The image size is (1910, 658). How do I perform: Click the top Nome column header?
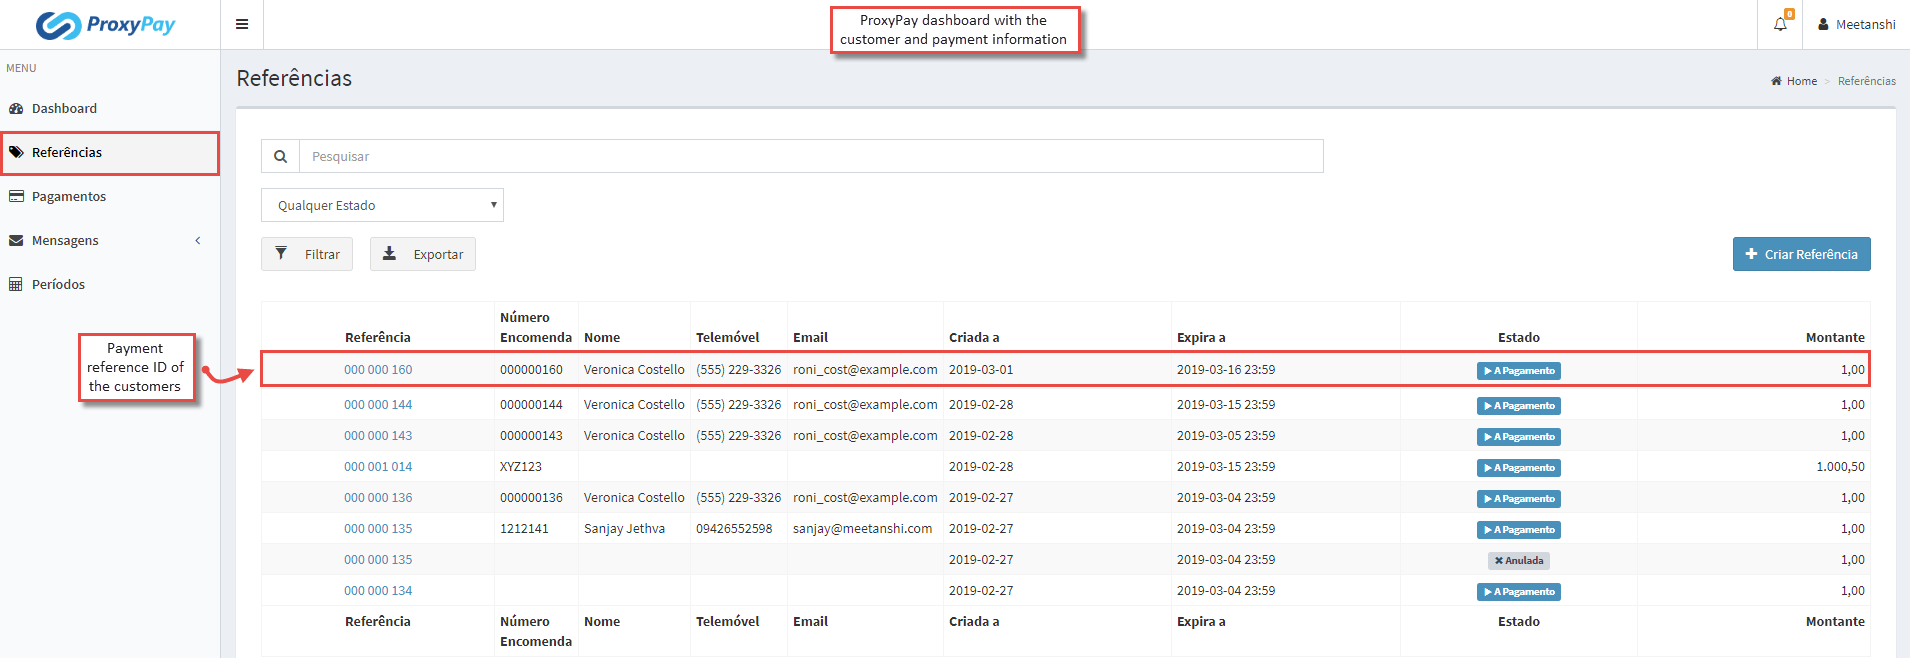602,338
